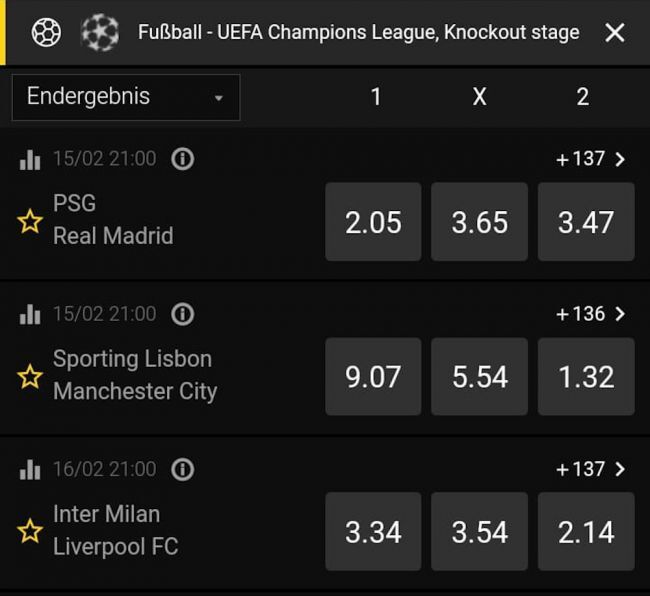
Task: Select PSG home win odds 2.05
Action: 373,222
